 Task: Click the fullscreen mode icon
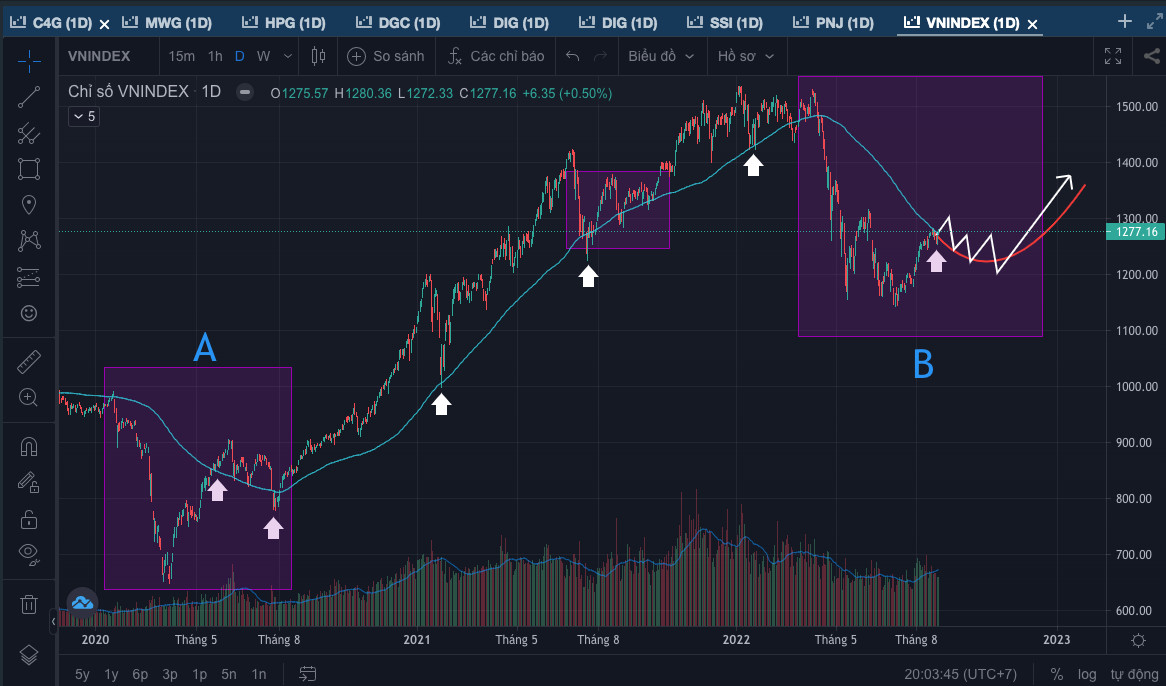tap(1112, 57)
